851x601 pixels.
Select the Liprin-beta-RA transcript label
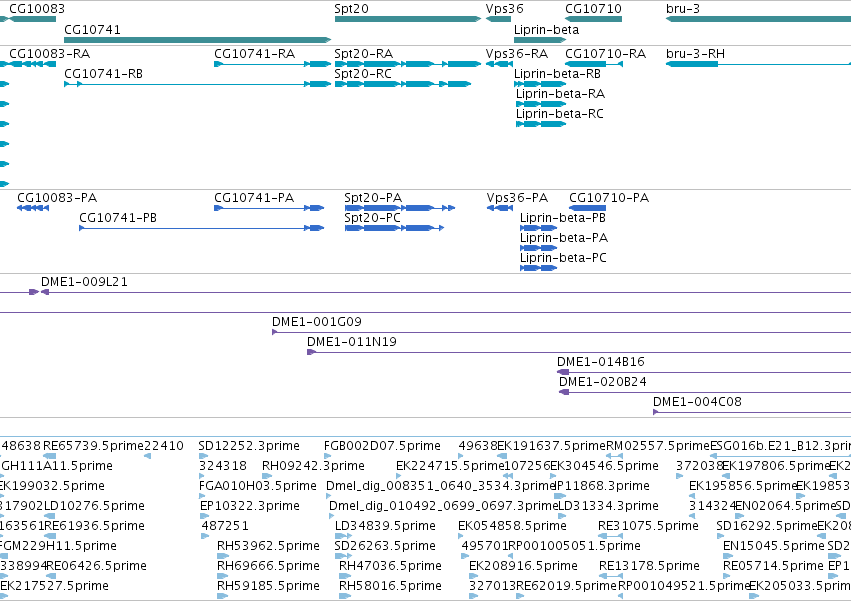(x=560, y=94)
